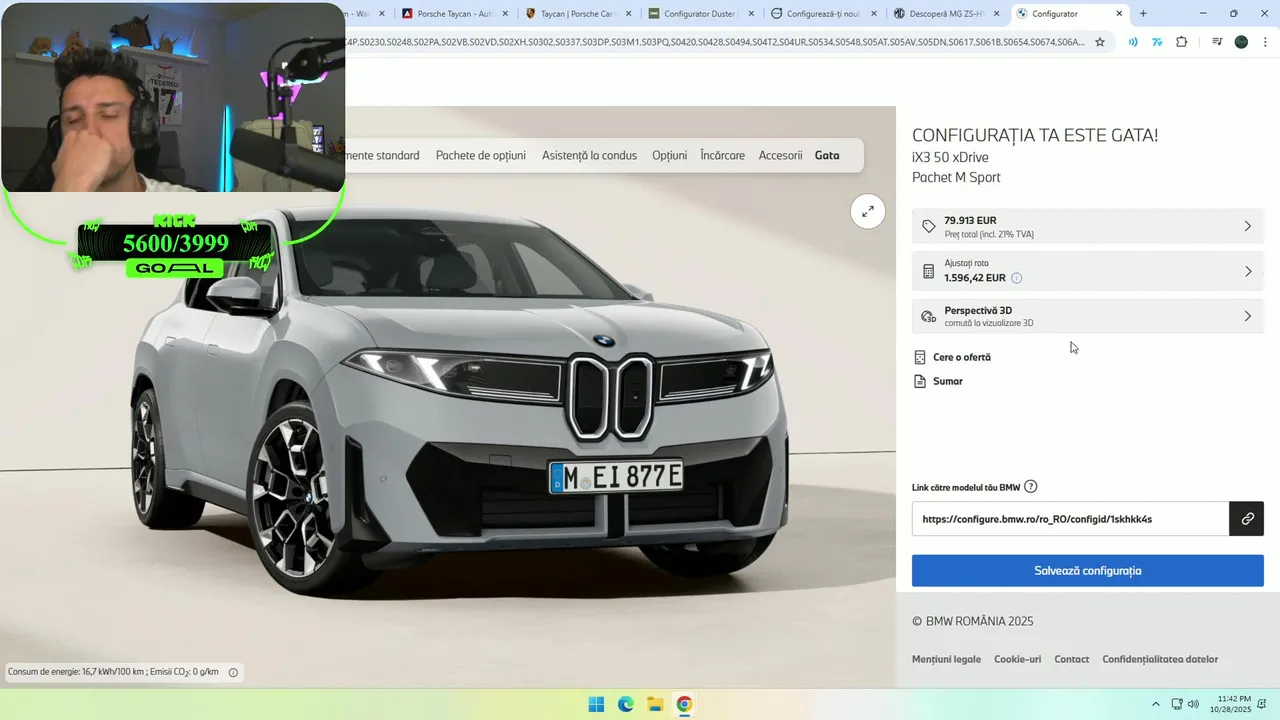Click the 3D globe icon beside Perspectivă 3D
The width and height of the screenshot is (1280, 720).
coord(928,317)
